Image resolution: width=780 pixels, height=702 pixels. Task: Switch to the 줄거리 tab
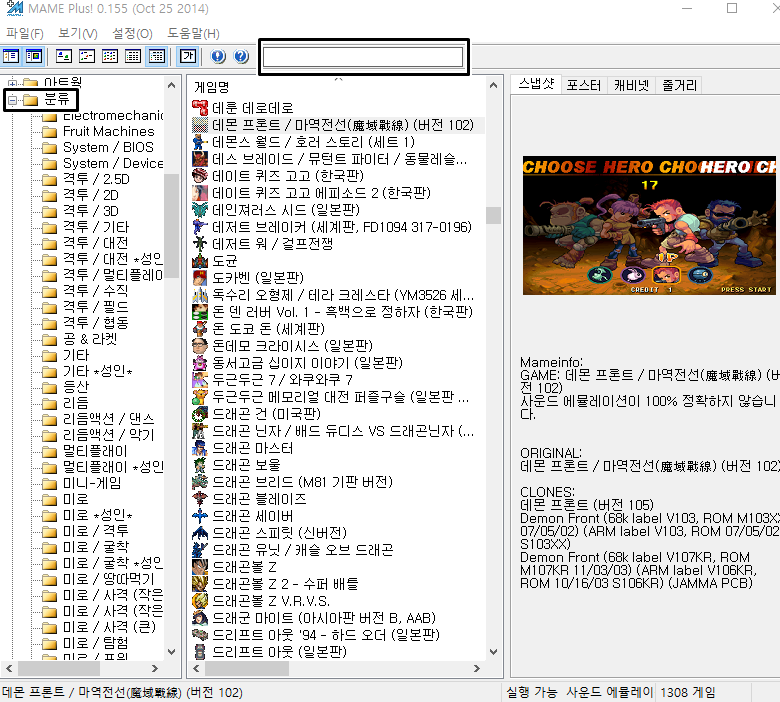pos(679,85)
